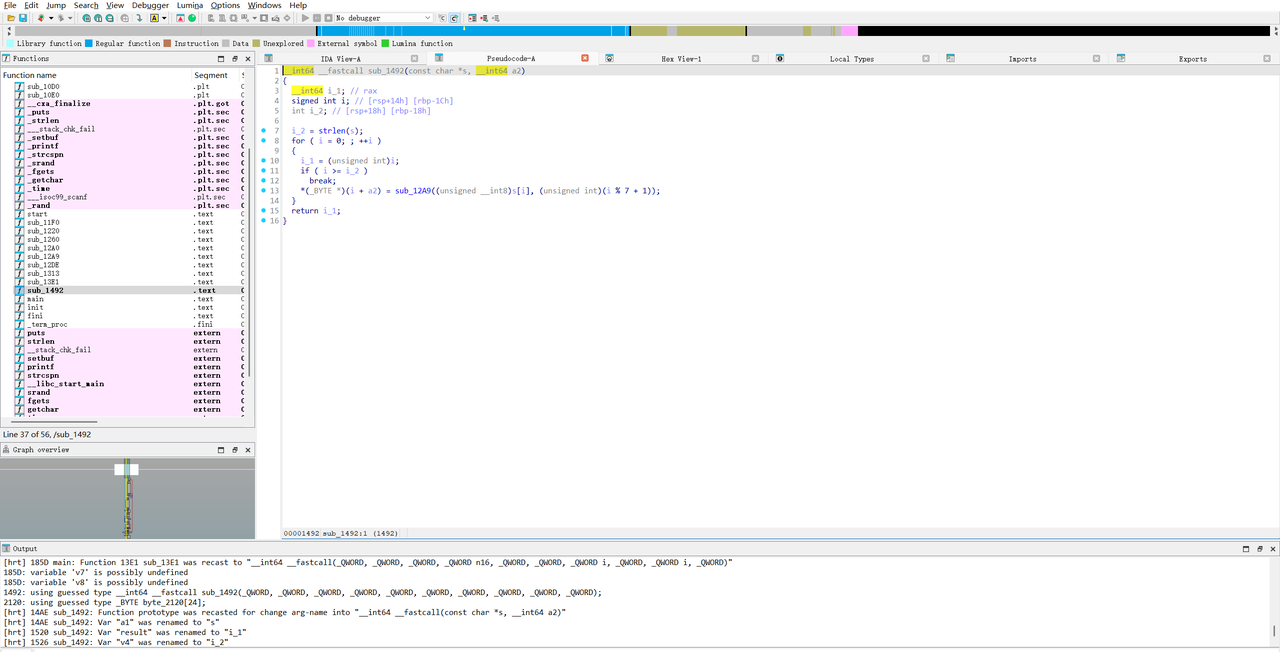The width and height of the screenshot is (1280, 652).
Task: Click the Imports tab icon
Action: [950, 59]
